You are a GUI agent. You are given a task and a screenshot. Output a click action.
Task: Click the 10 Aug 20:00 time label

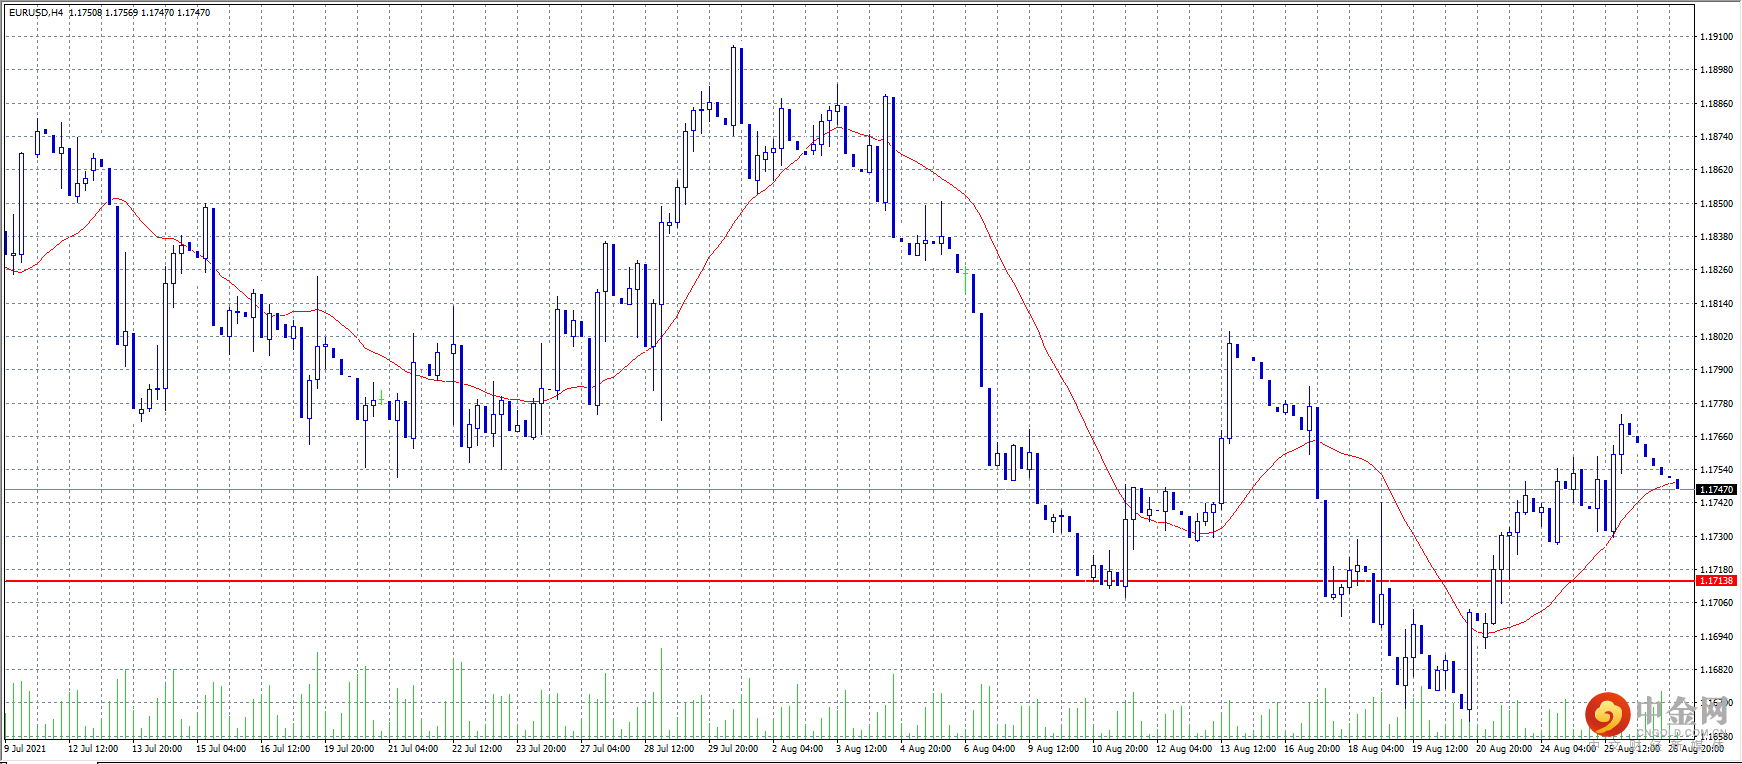tap(1120, 748)
